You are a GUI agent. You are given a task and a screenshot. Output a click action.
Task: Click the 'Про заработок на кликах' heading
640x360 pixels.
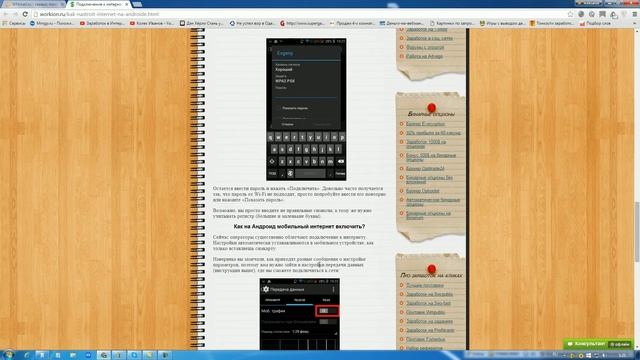tap(431, 276)
